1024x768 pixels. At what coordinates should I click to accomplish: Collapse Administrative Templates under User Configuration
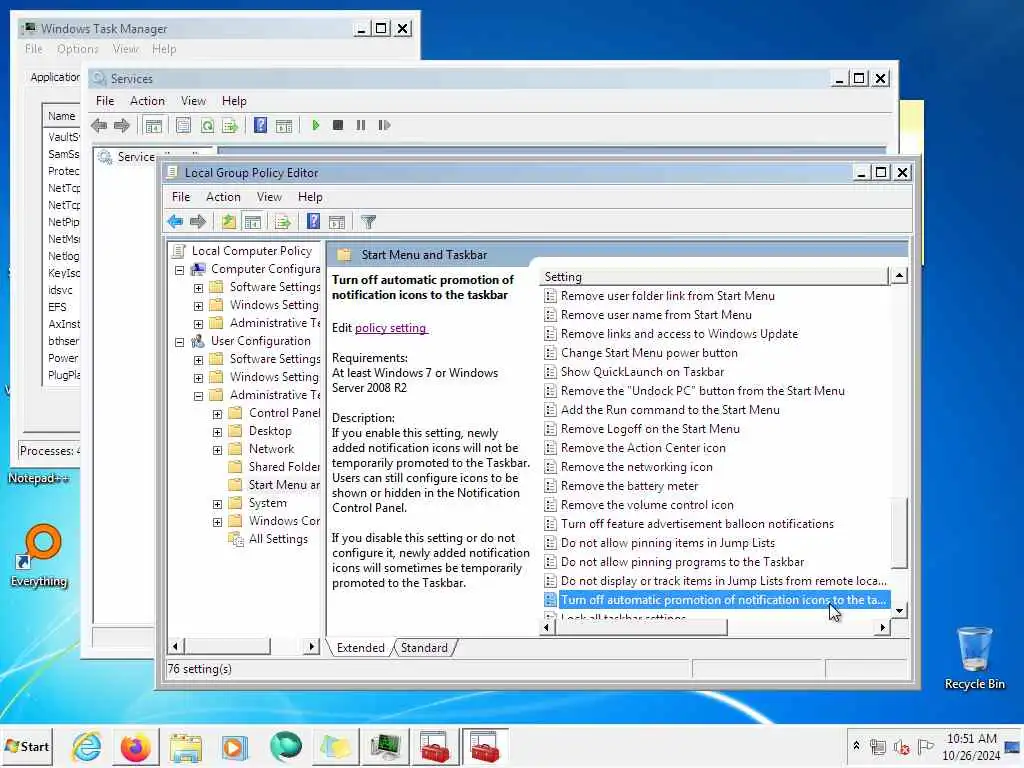point(199,396)
